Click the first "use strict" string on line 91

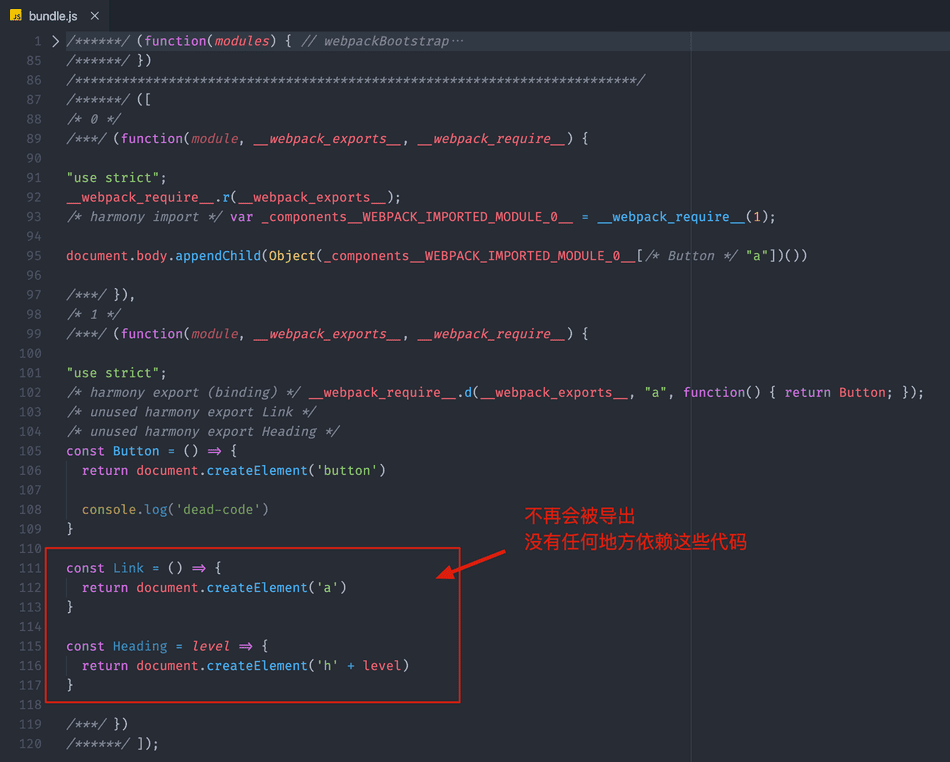coord(110,178)
